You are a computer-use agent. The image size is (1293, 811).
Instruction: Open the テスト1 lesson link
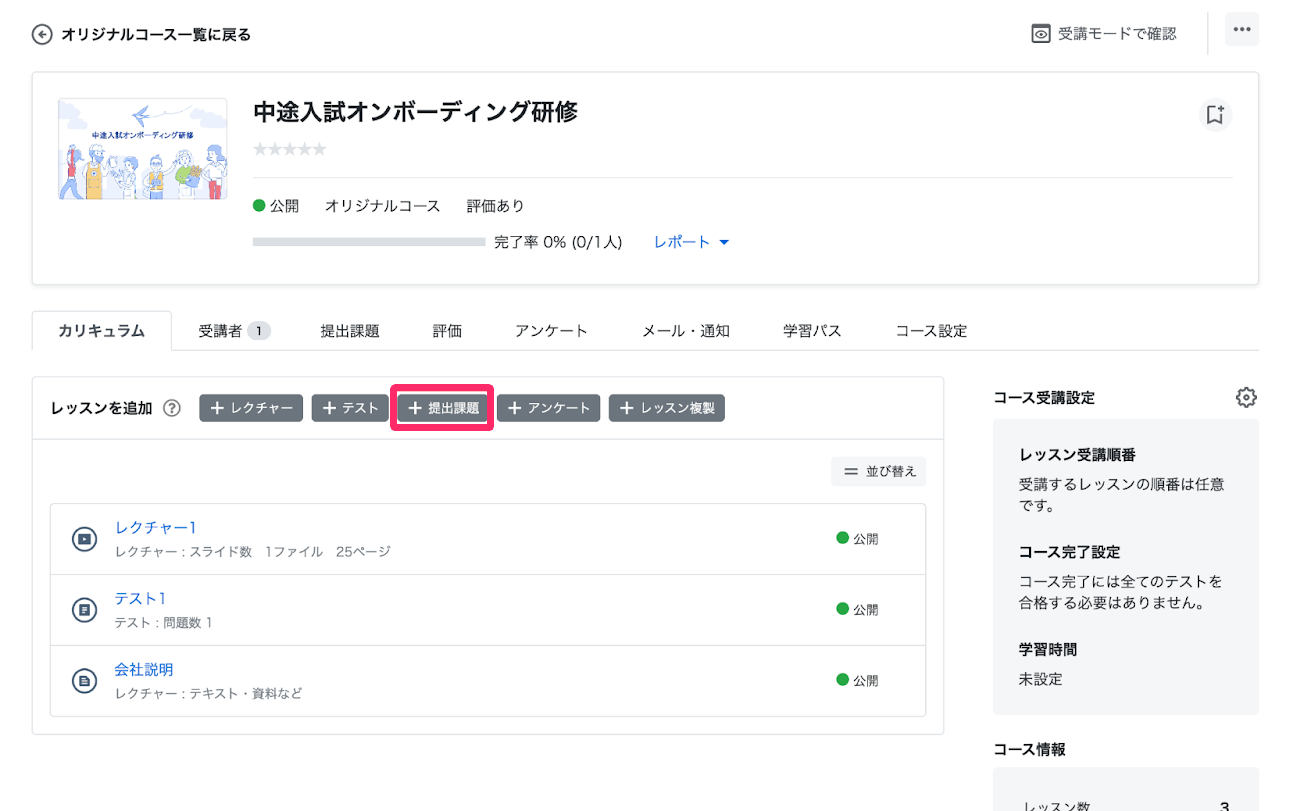(x=140, y=599)
